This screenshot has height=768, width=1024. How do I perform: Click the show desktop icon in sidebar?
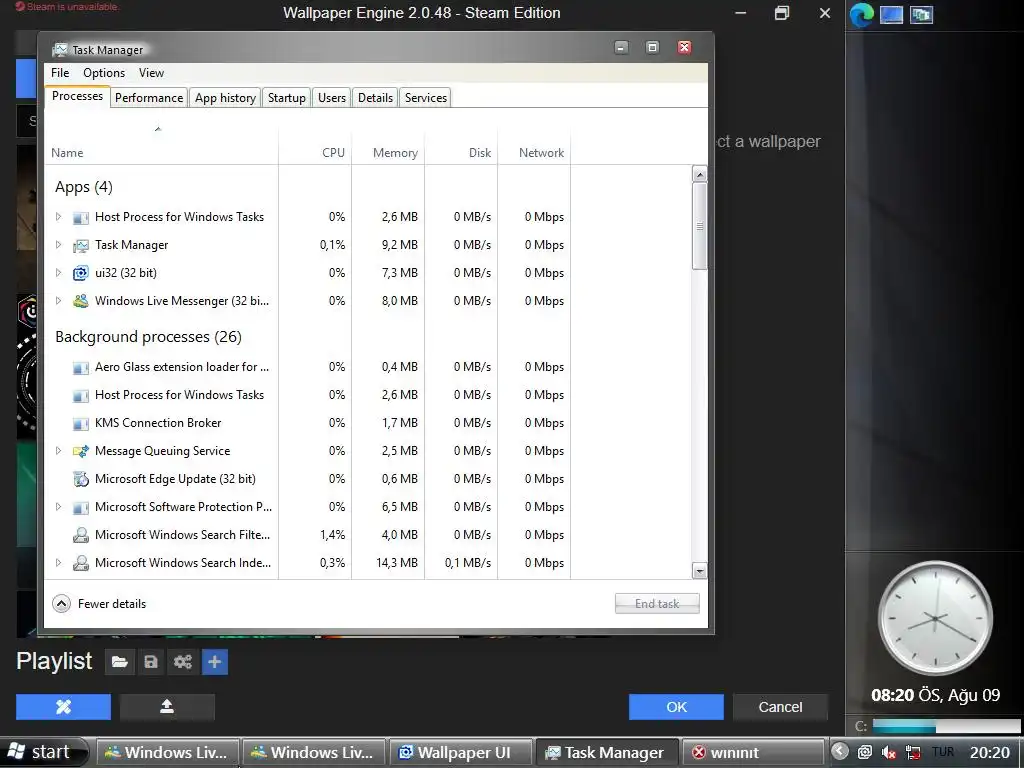click(891, 14)
